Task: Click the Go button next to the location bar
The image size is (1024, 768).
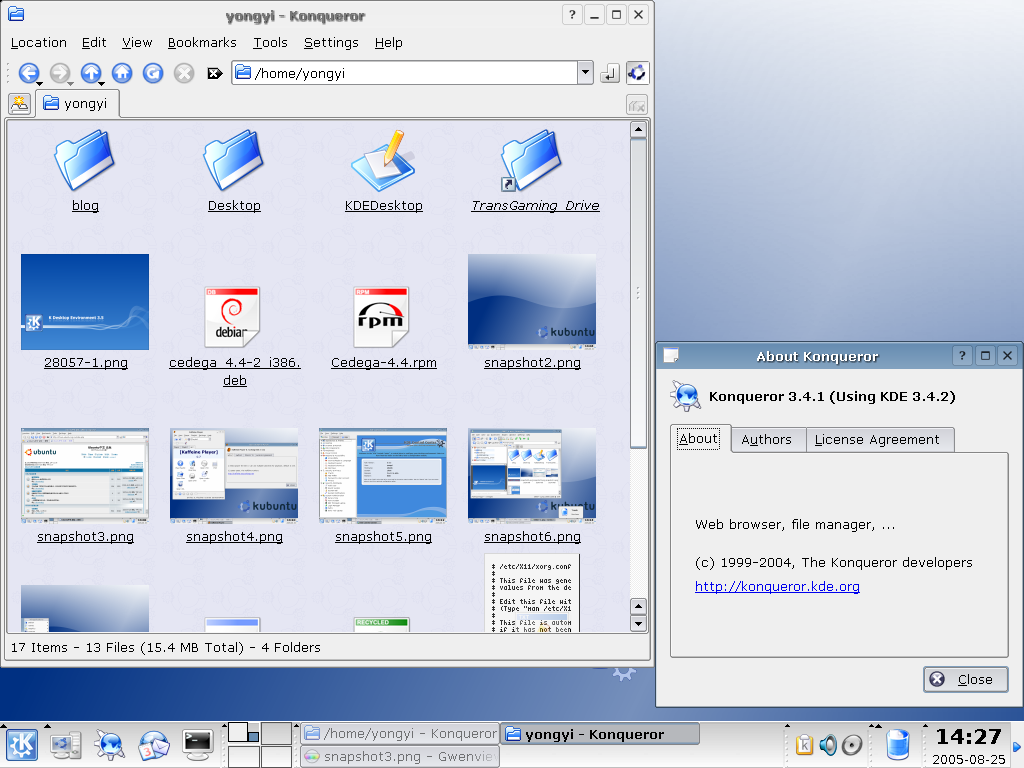Action: (x=609, y=73)
